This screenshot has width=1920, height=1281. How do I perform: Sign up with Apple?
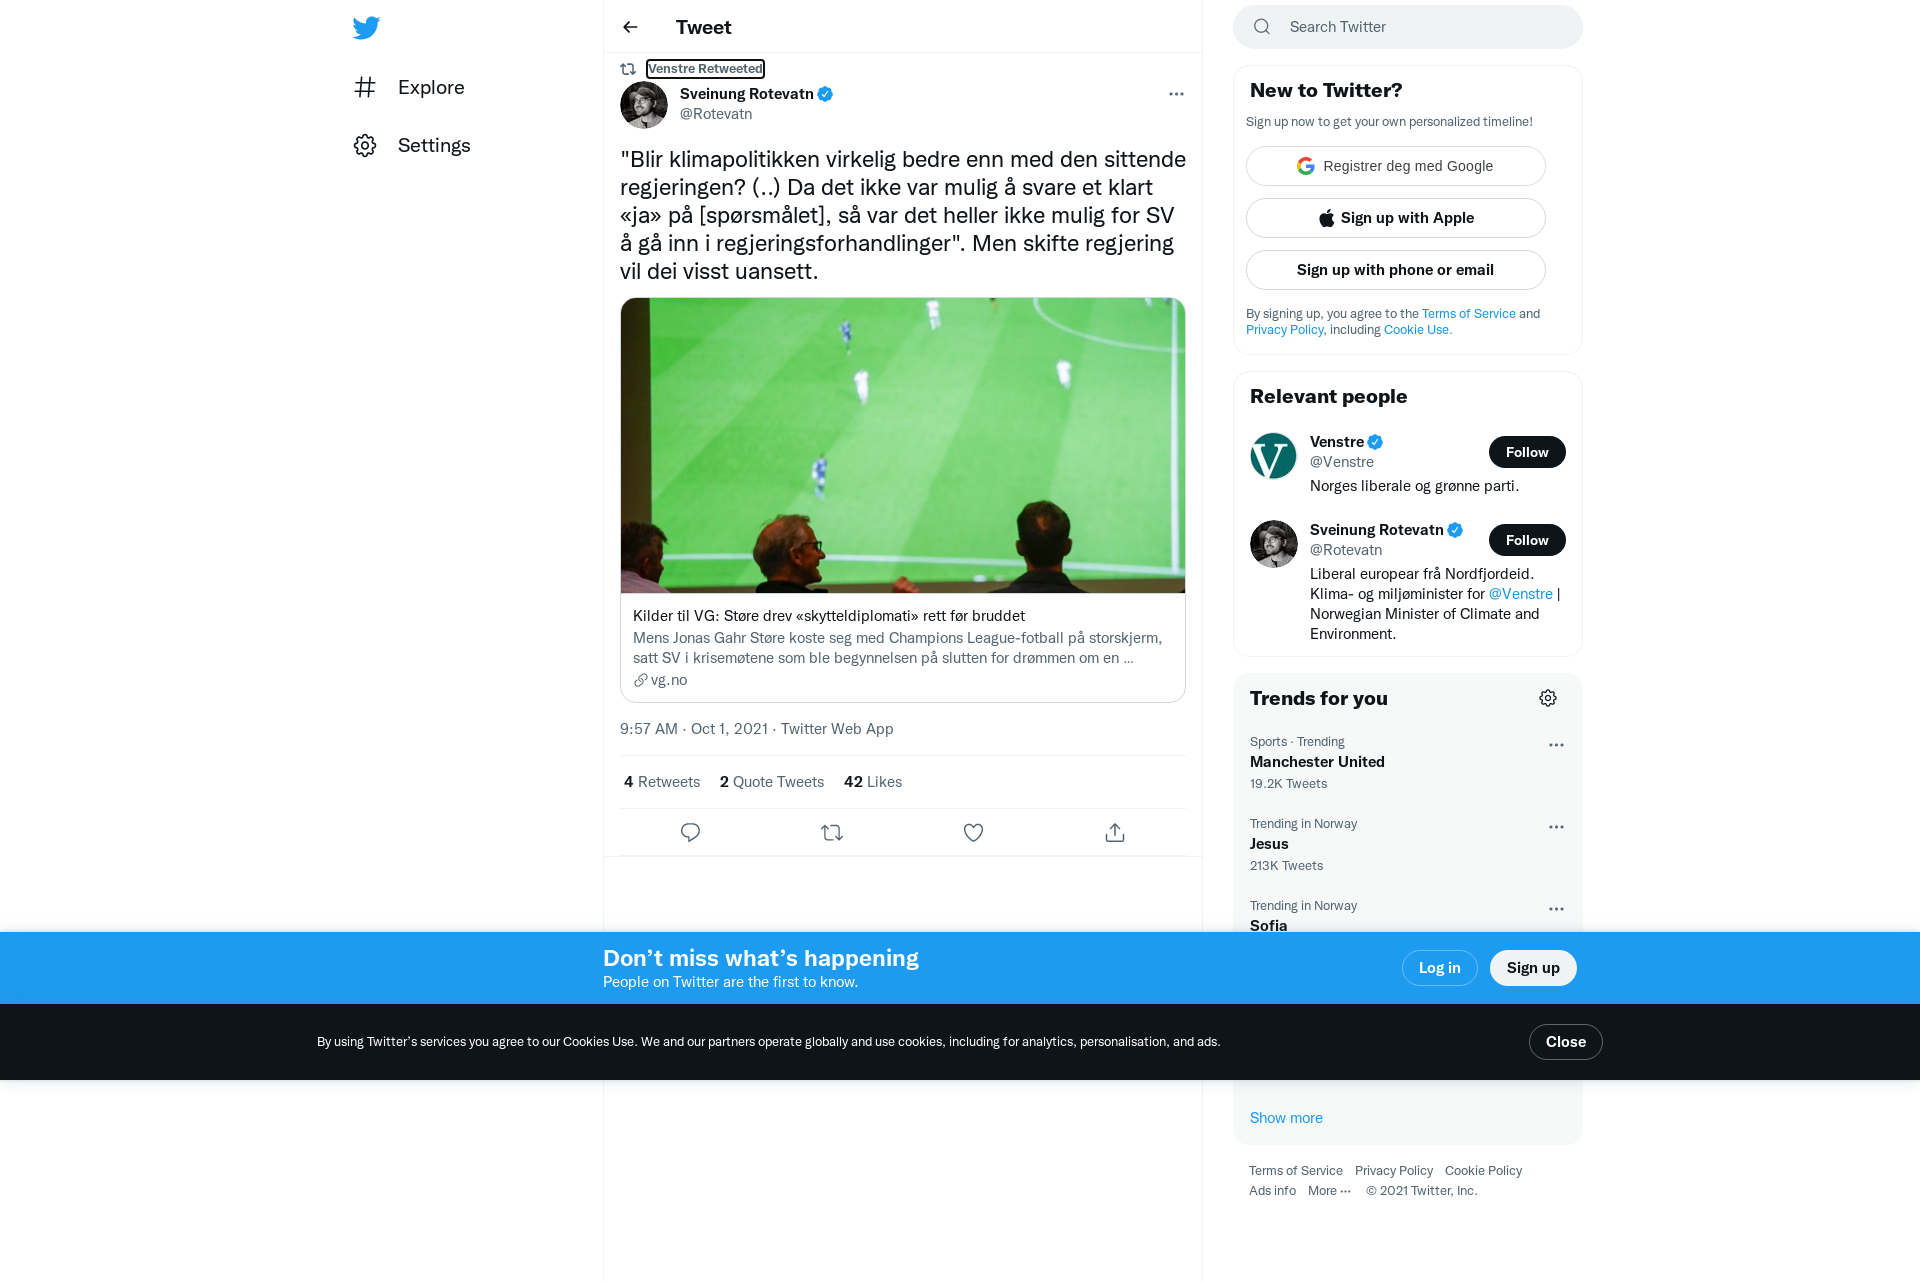[1395, 218]
